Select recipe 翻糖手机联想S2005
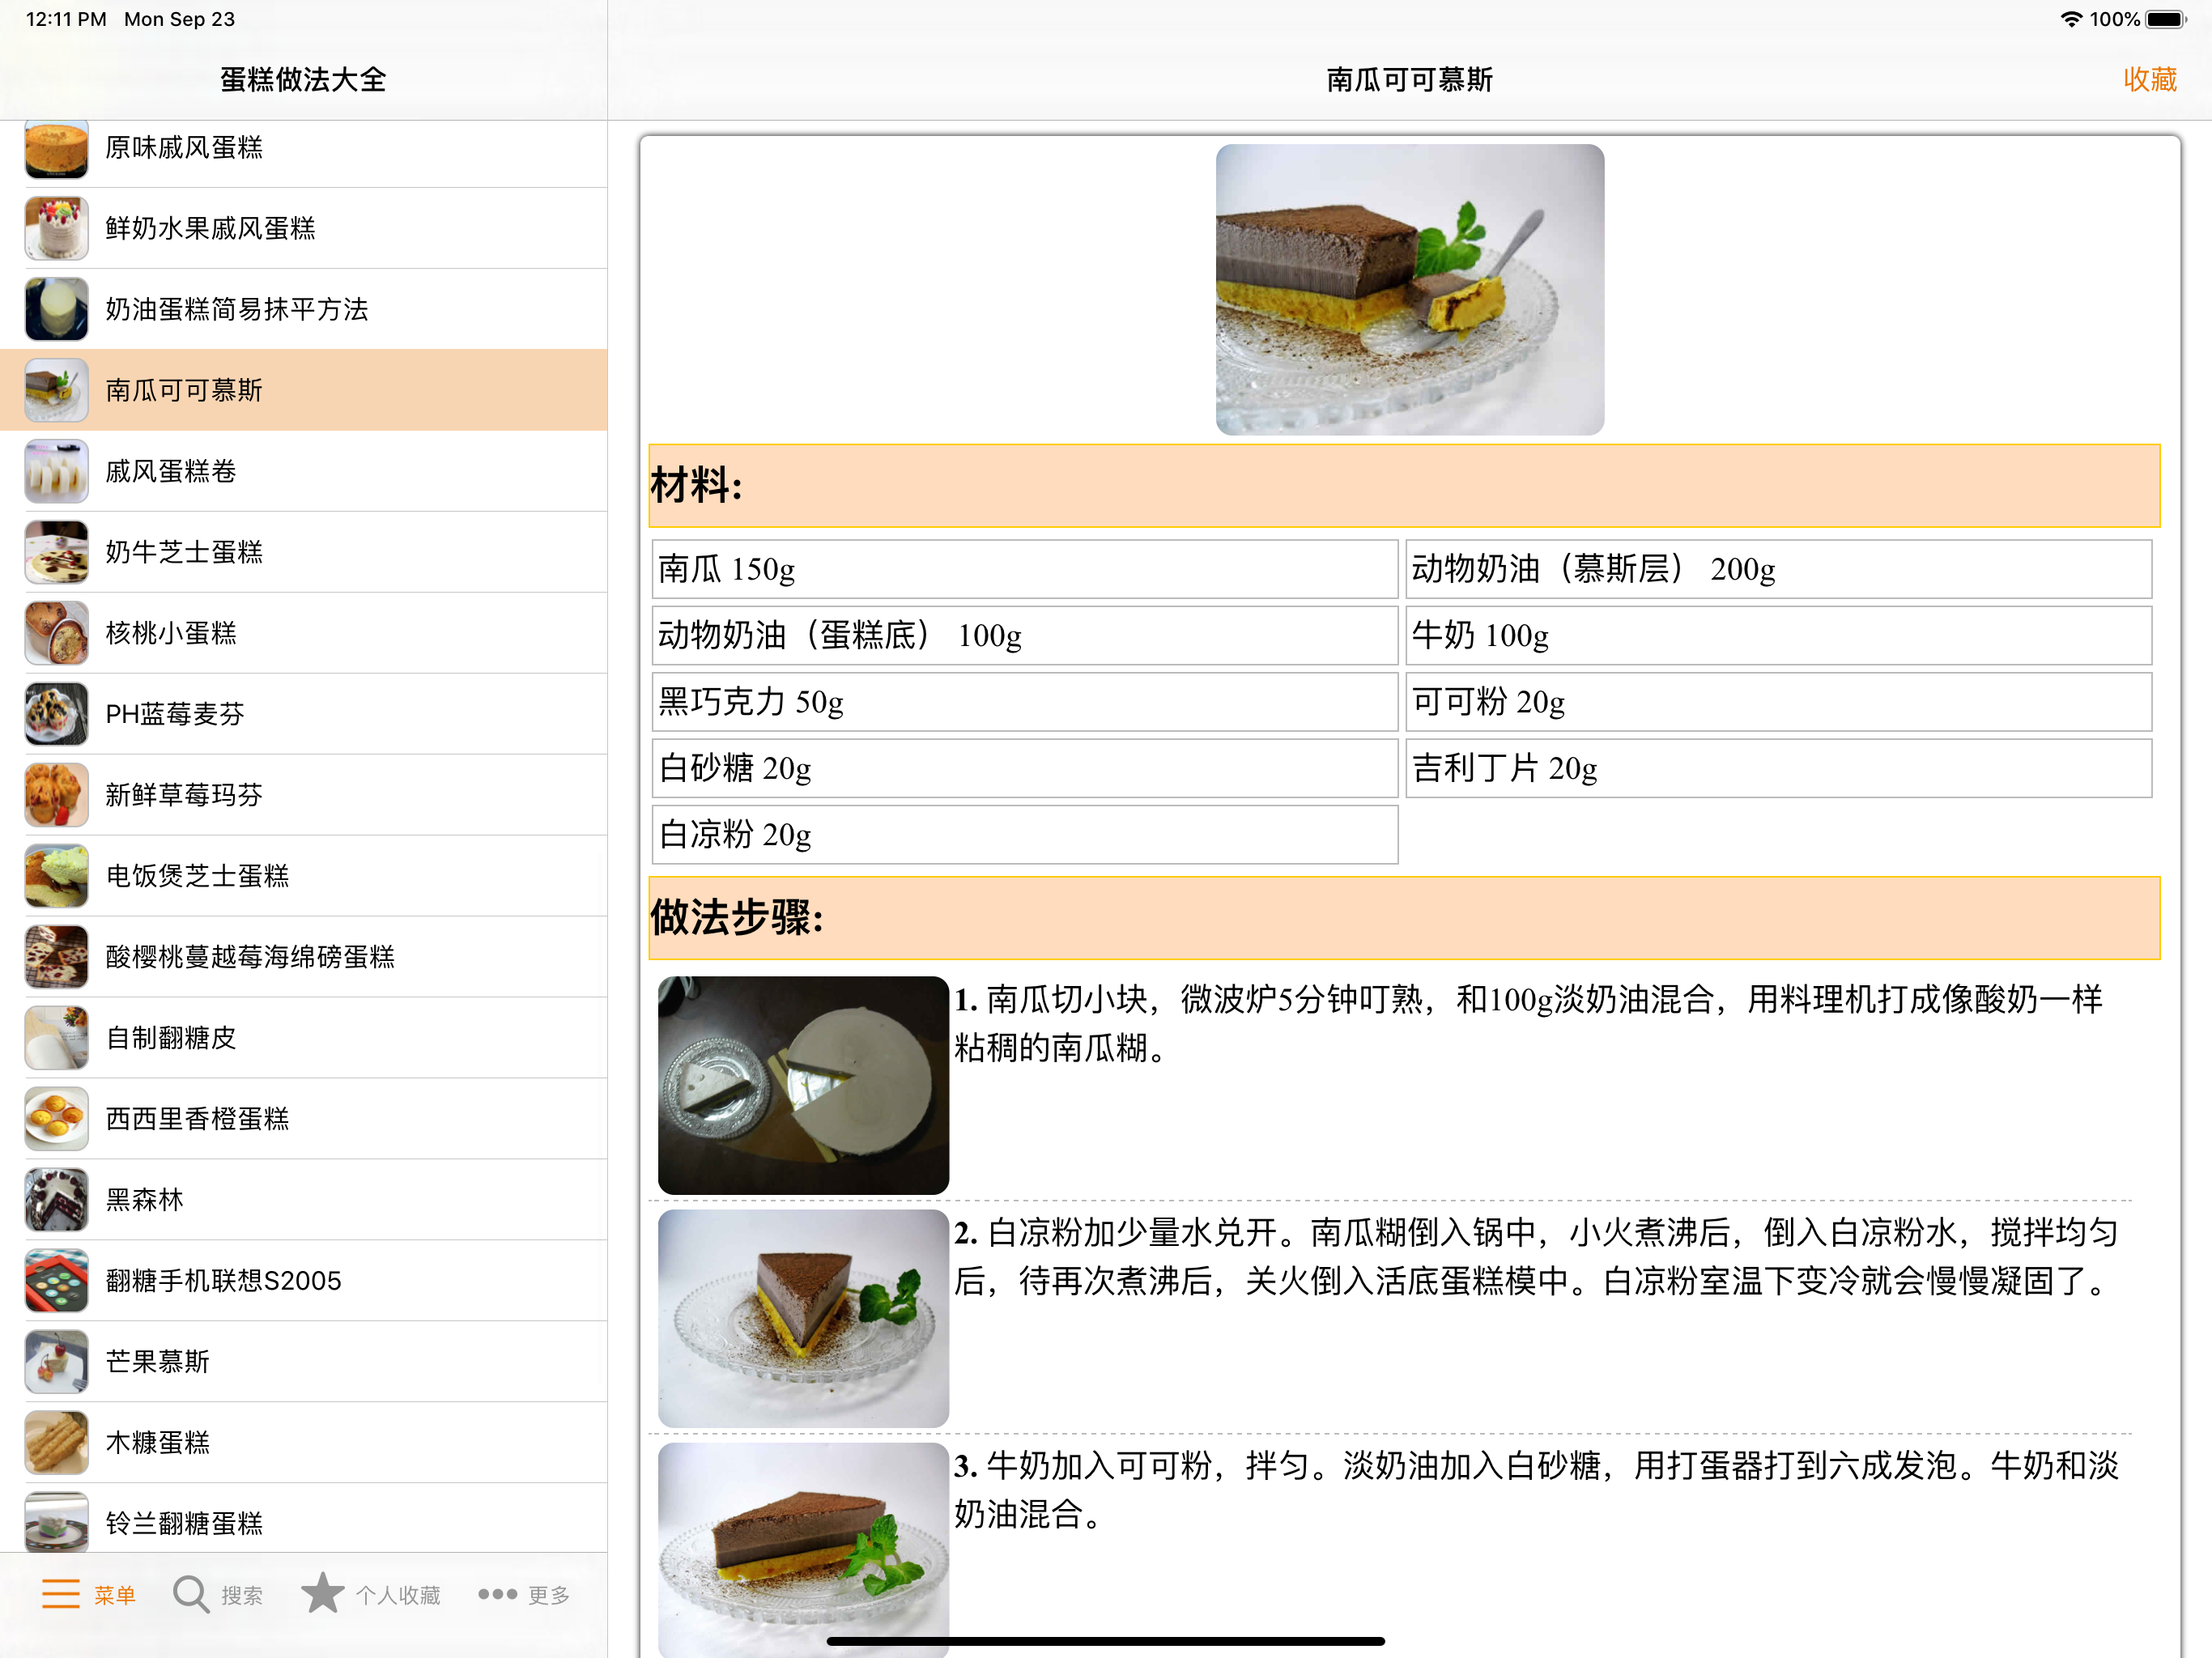Image resolution: width=2212 pixels, height=1658 pixels. (224, 1281)
